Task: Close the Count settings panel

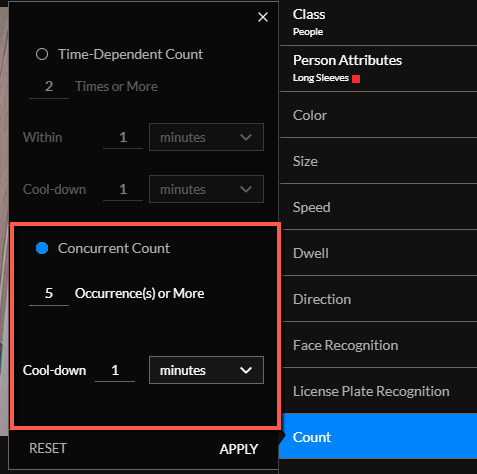Action: (263, 17)
